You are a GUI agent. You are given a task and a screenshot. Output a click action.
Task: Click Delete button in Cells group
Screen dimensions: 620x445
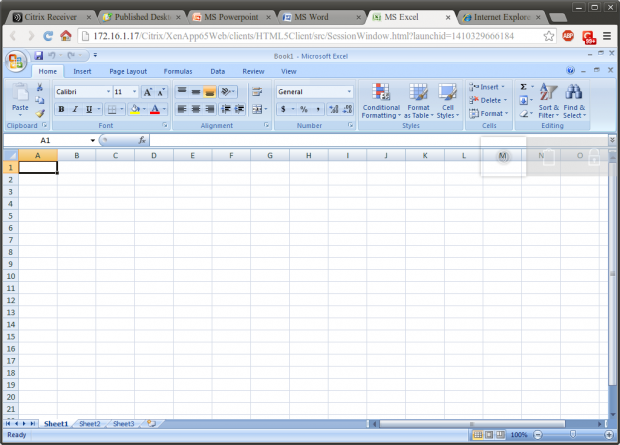pos(488,100)
